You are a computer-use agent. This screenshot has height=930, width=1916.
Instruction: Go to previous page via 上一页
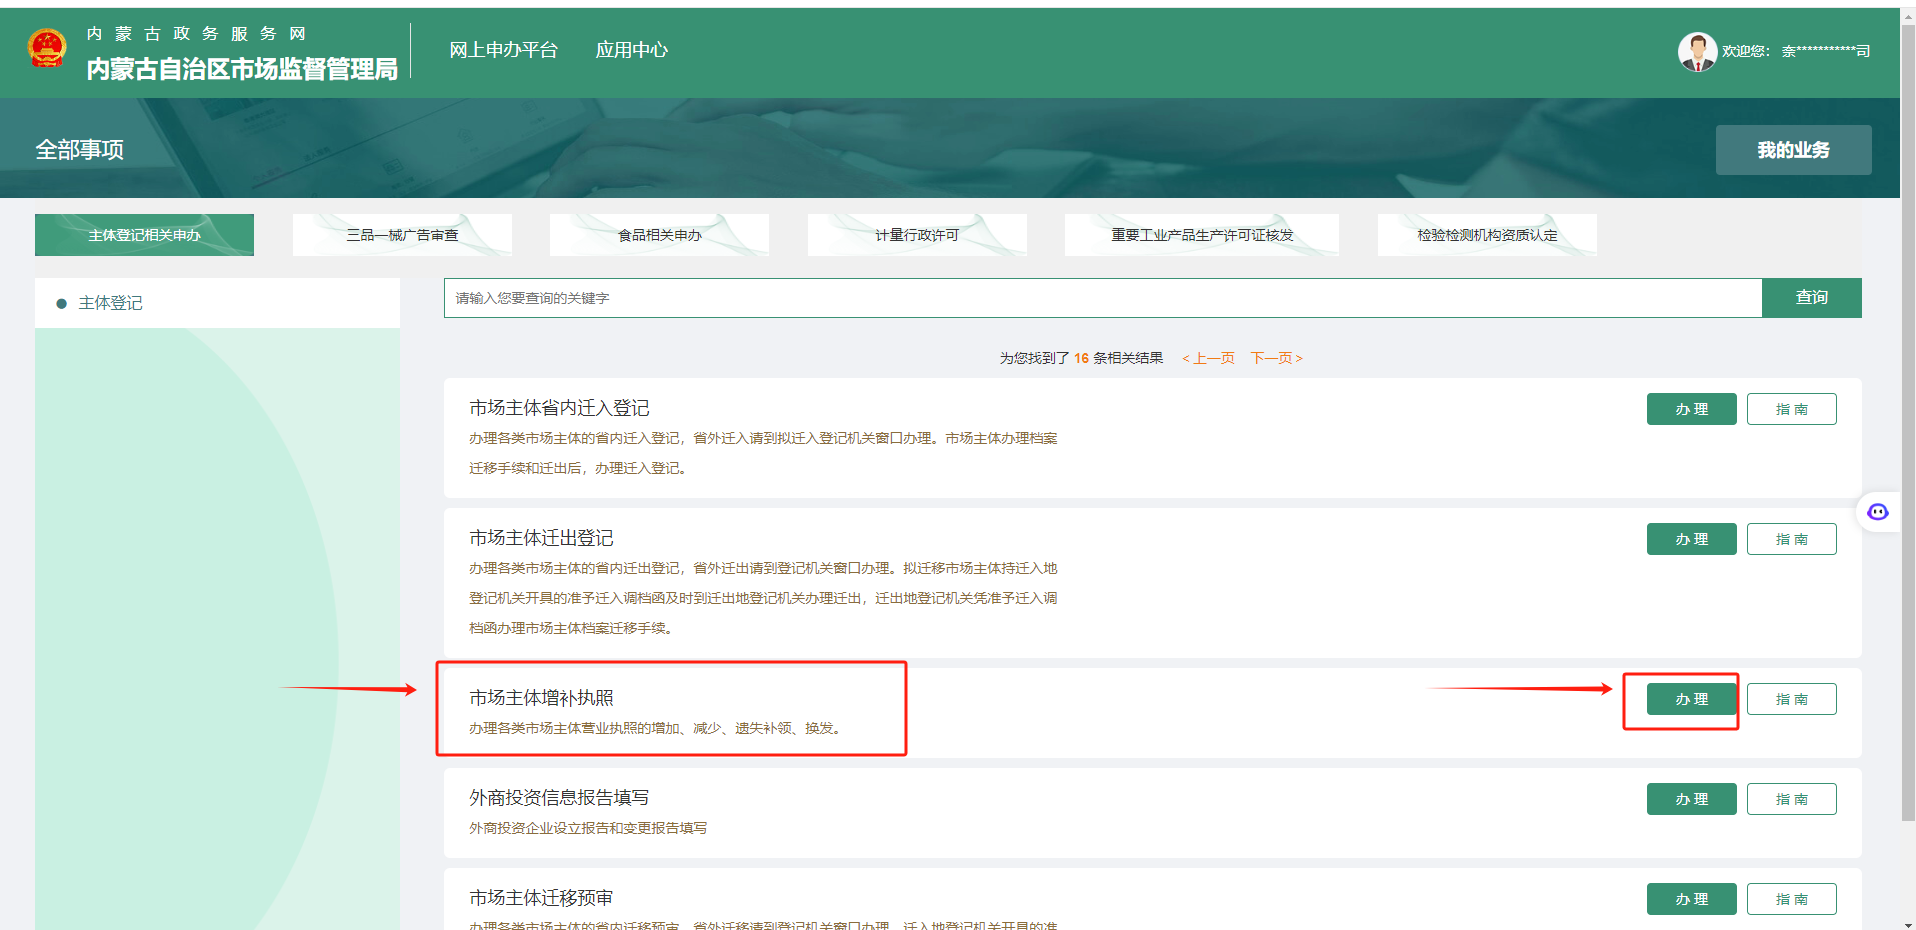coord(1209,358)
